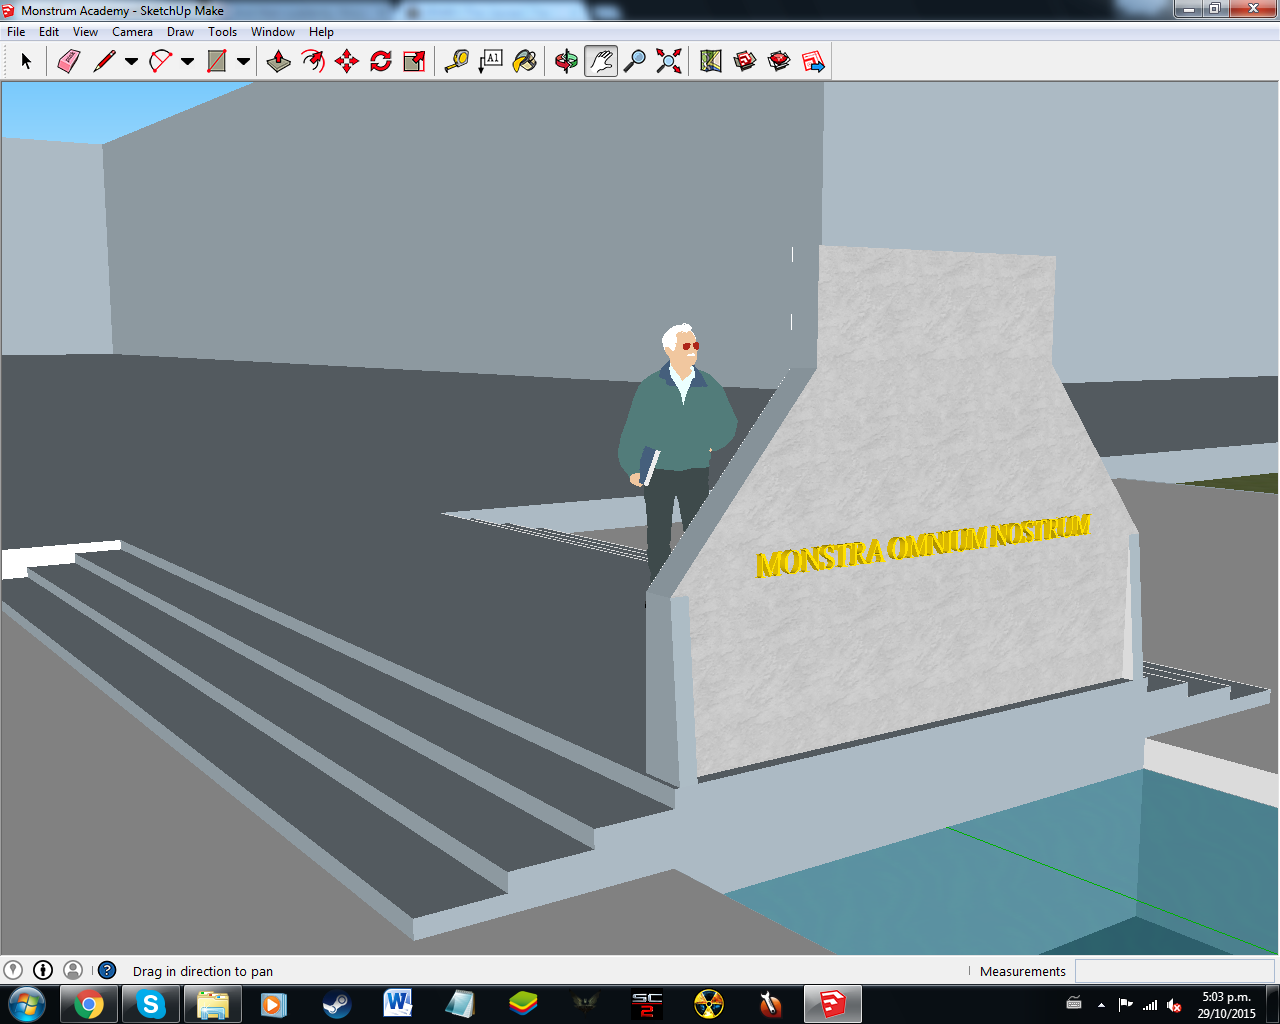The height and width of the screenshot is (1024, 1280).
Task: Expand the line tools dropdown arrow
Action: pyautogui.click(x=131, y=62)
